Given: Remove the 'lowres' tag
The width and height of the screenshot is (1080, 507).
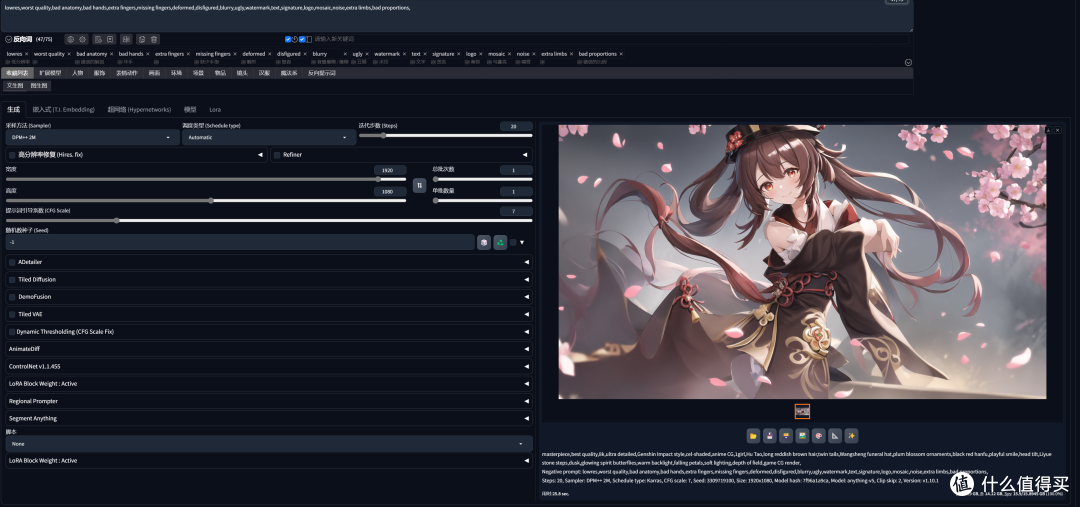Looking at the screenshot, I should tap(27, 54).
